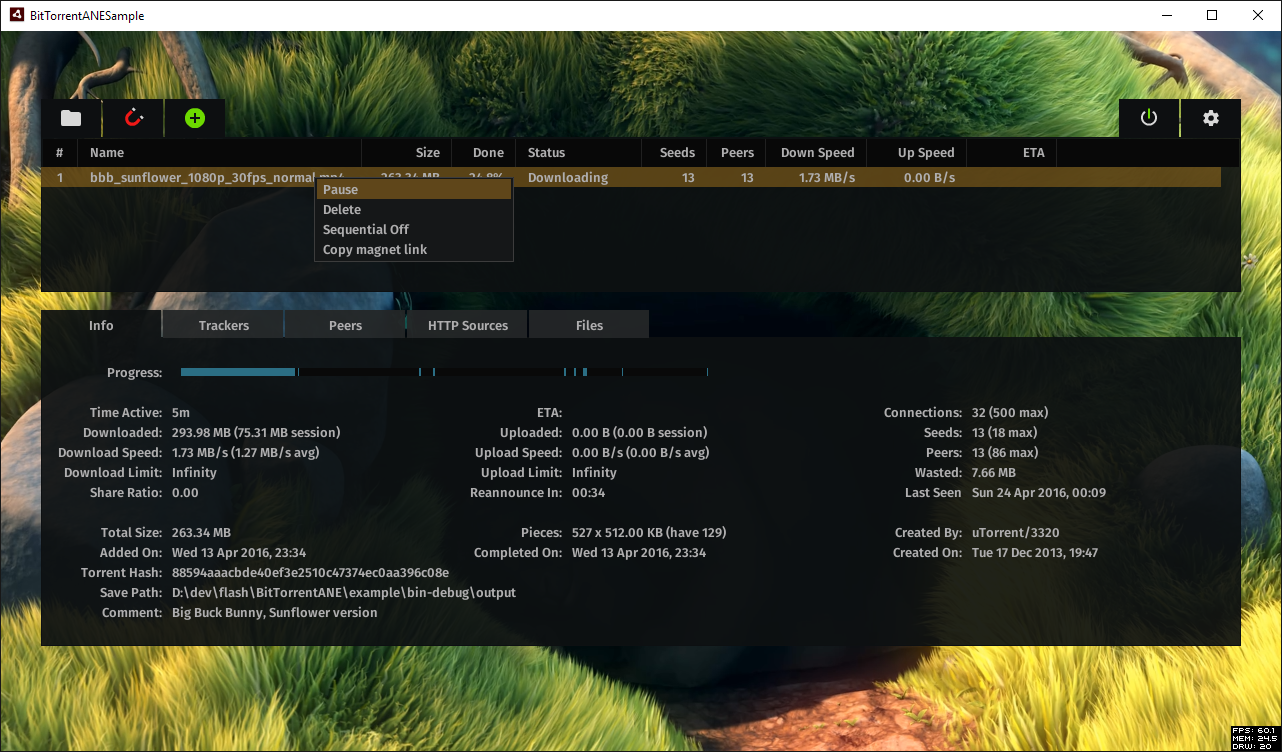Click the FPS MEM DRW stats overlay
The height and width of the screenshot is (752, 1282).
[1255, 738]
